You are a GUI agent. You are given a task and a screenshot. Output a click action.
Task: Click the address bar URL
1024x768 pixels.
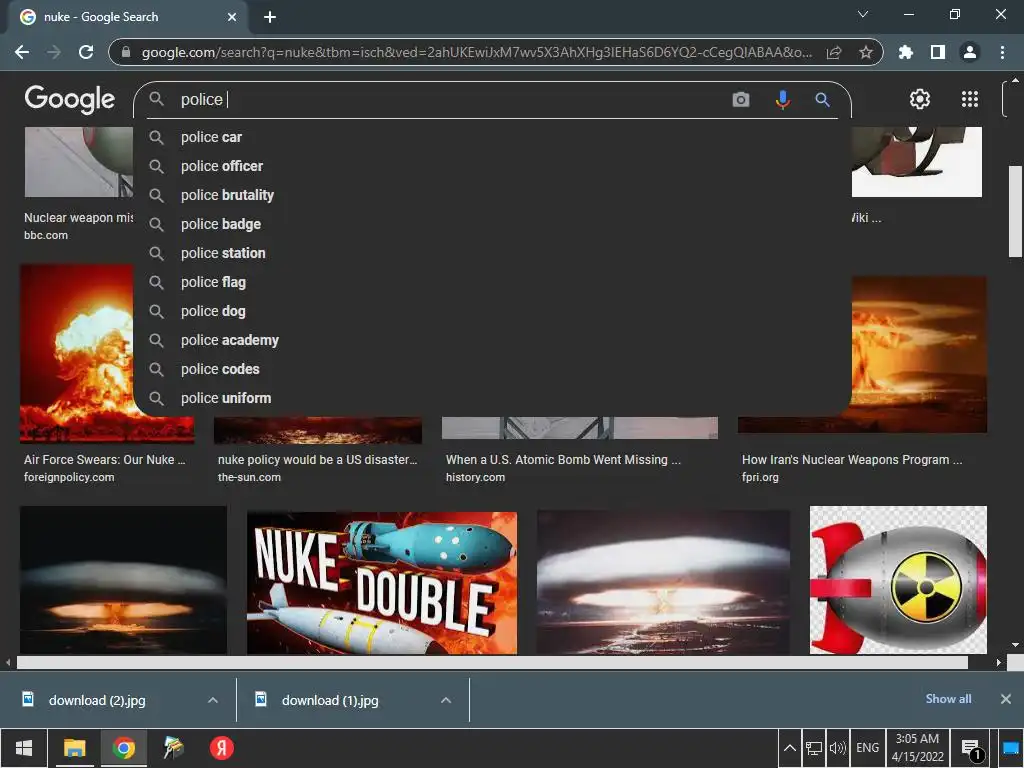[x=477, y=52]
